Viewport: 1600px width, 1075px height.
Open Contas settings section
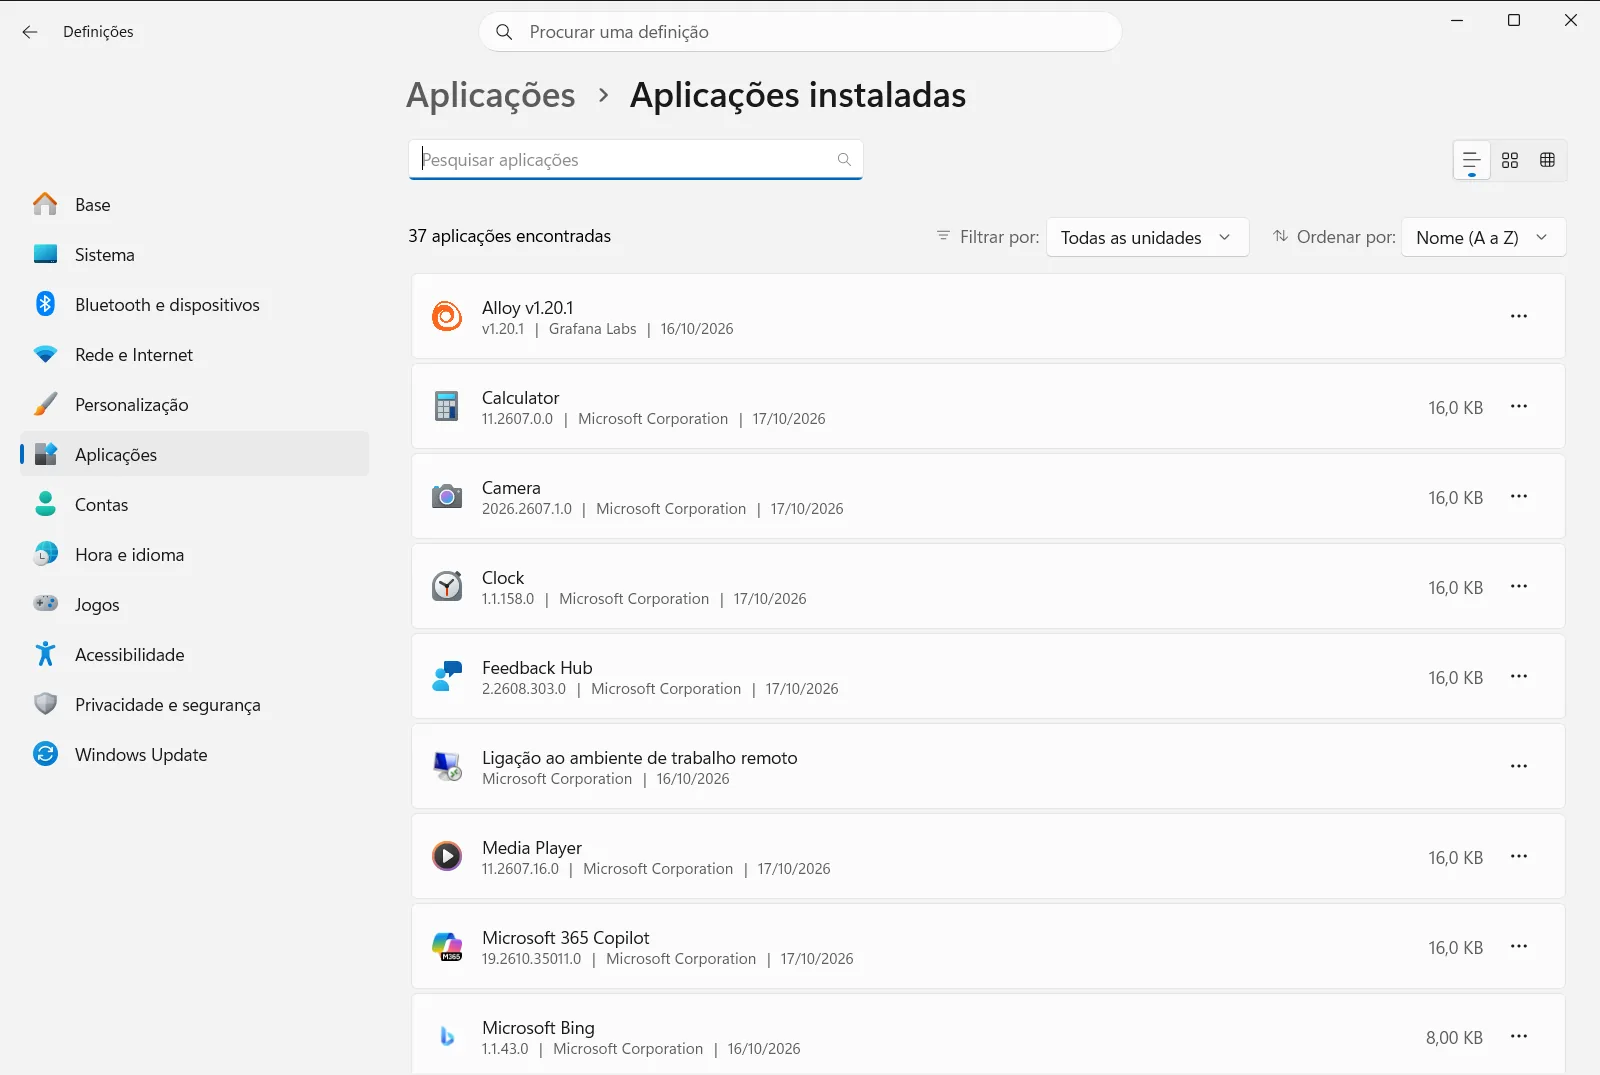pos(195,504)
